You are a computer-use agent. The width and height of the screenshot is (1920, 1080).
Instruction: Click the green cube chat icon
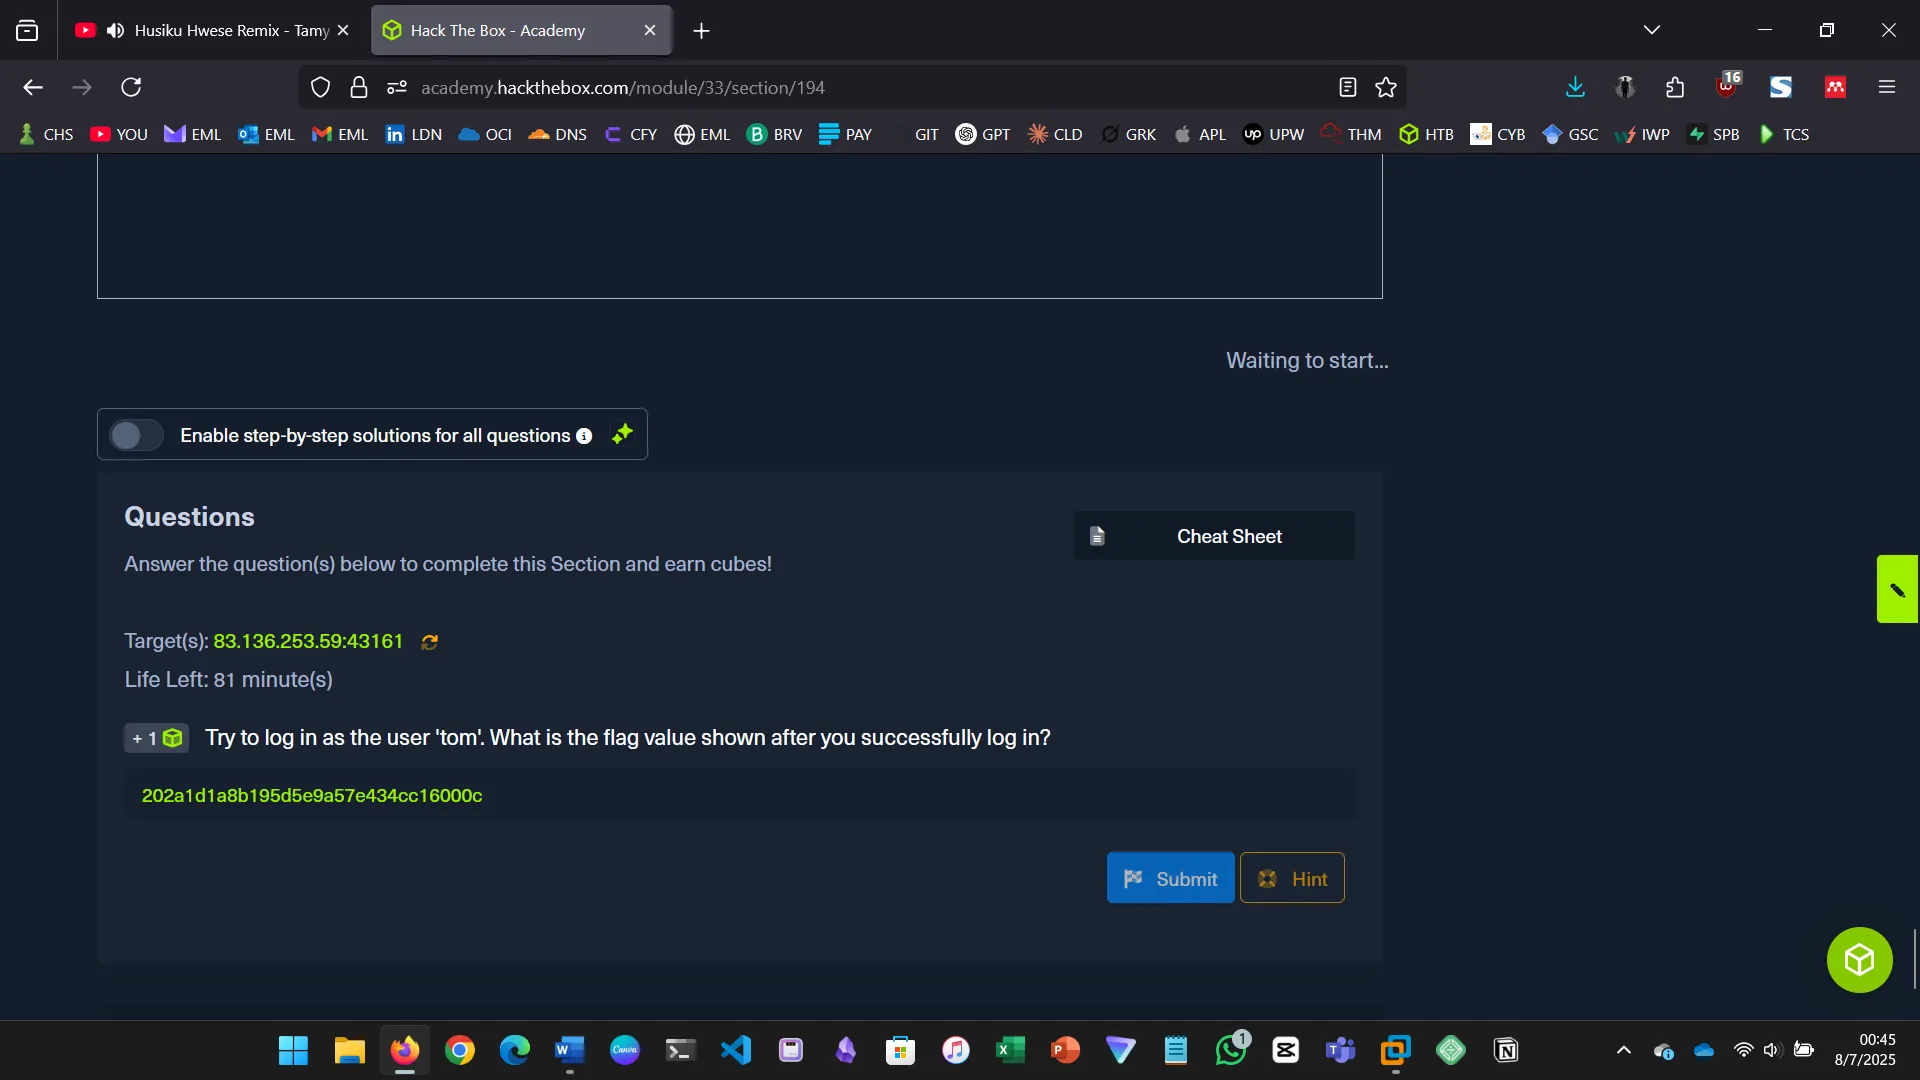pos(1859,960)
